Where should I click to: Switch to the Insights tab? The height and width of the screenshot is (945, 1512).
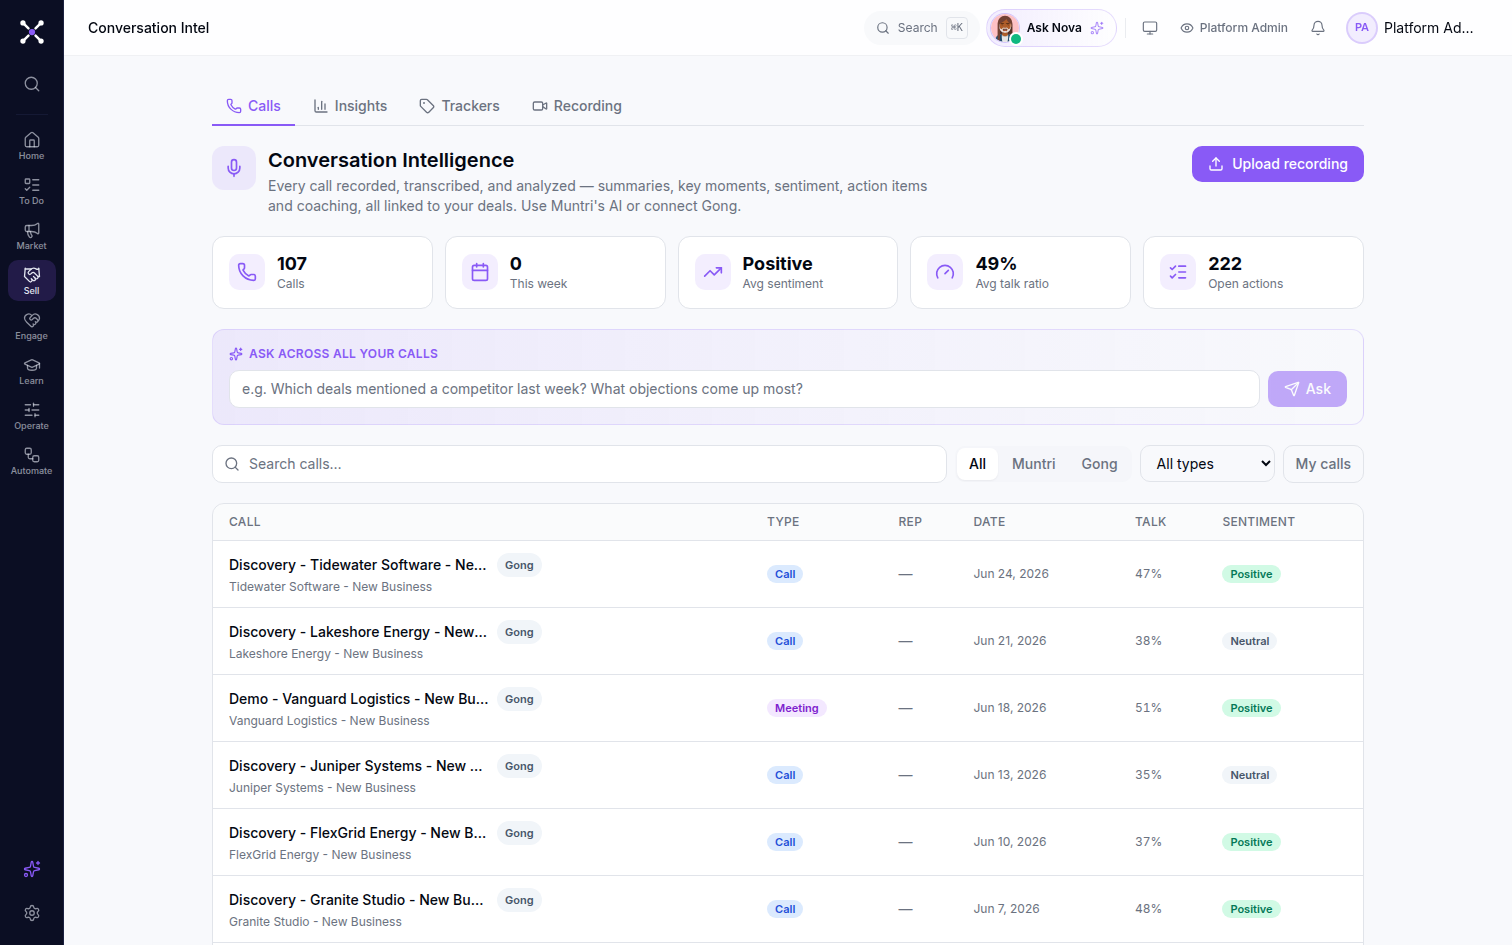350,106
